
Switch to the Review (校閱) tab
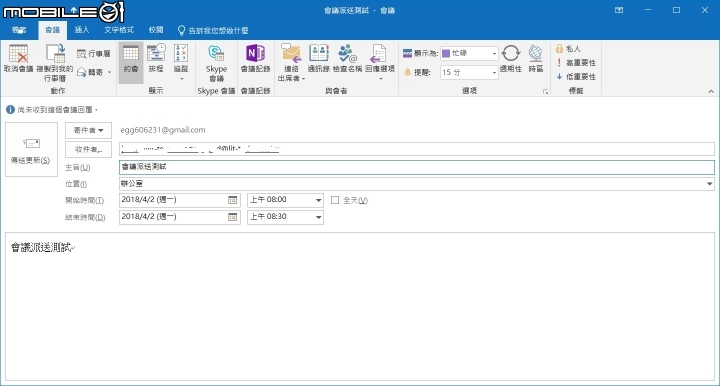pyautogui.click(x=156, y=30)
